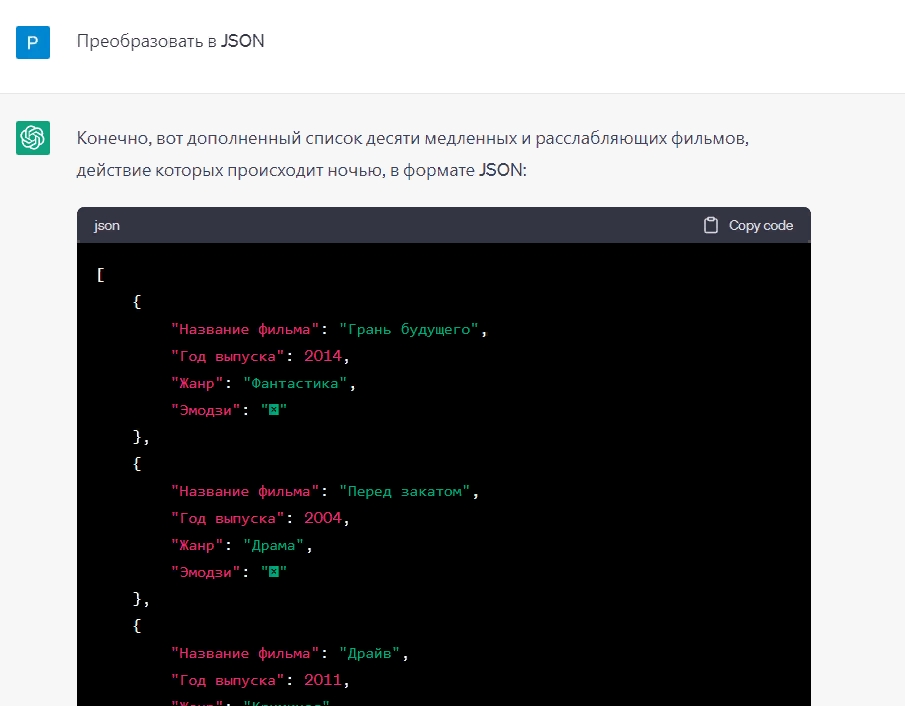
Task: Click the clipboard icon in code header
Action: (x=710, y=225)
